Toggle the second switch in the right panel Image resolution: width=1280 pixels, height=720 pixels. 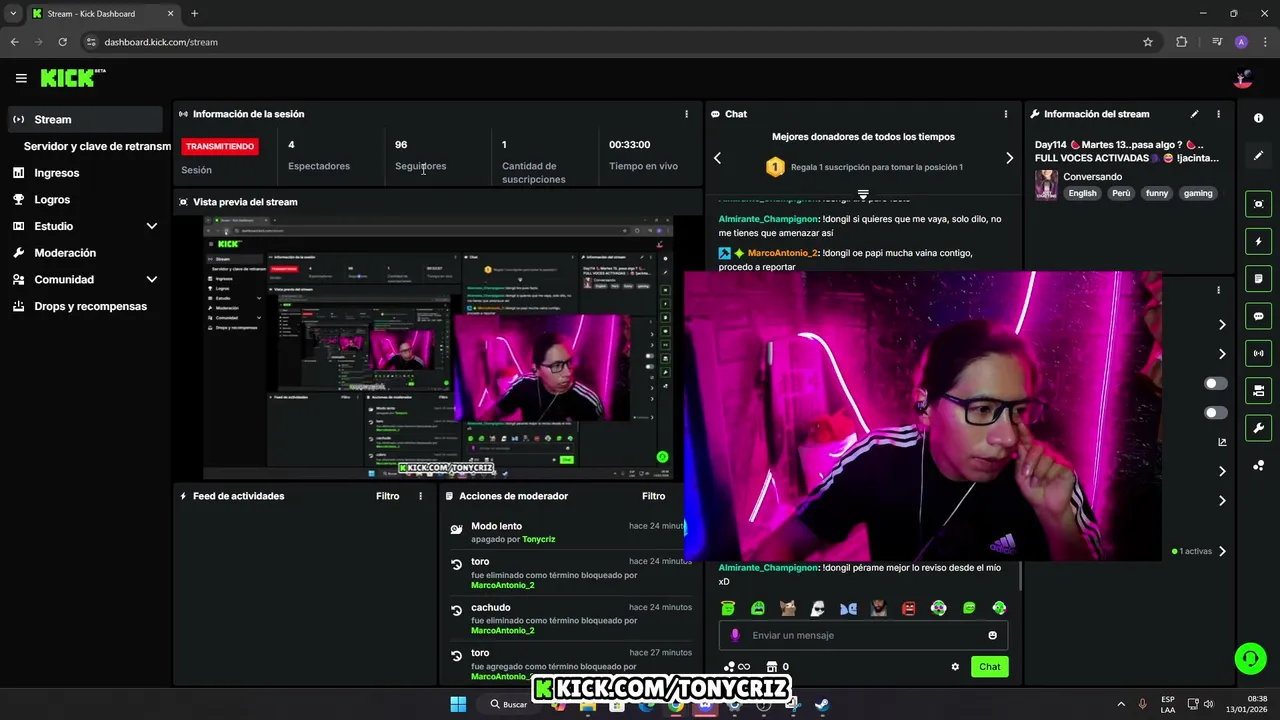click(1216, 412)
